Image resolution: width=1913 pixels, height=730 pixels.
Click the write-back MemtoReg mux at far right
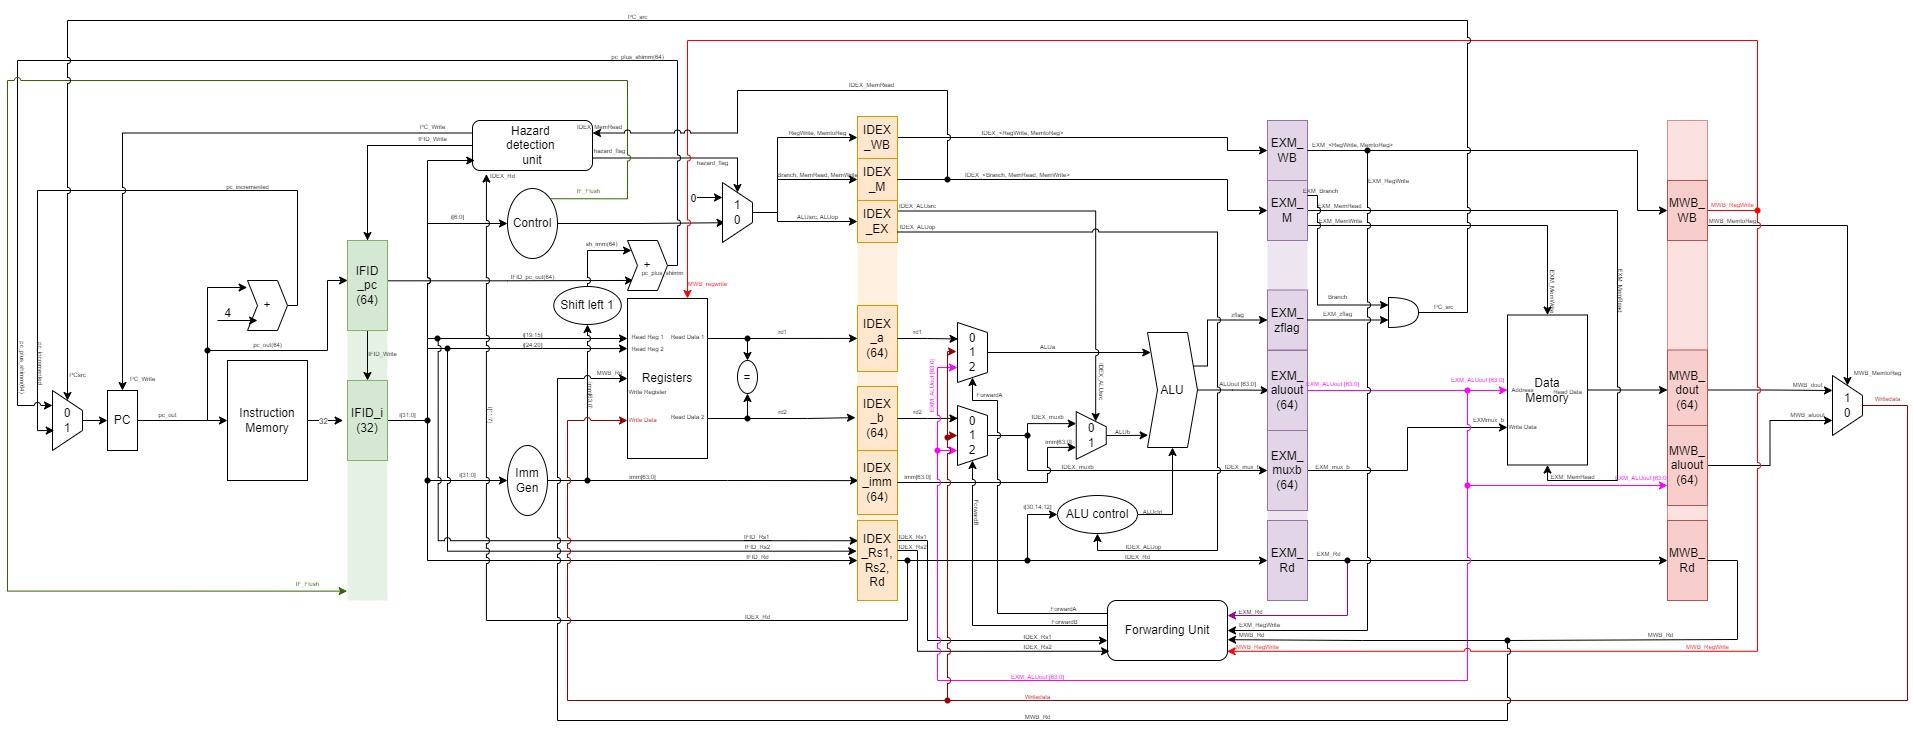coord(1847,405)
